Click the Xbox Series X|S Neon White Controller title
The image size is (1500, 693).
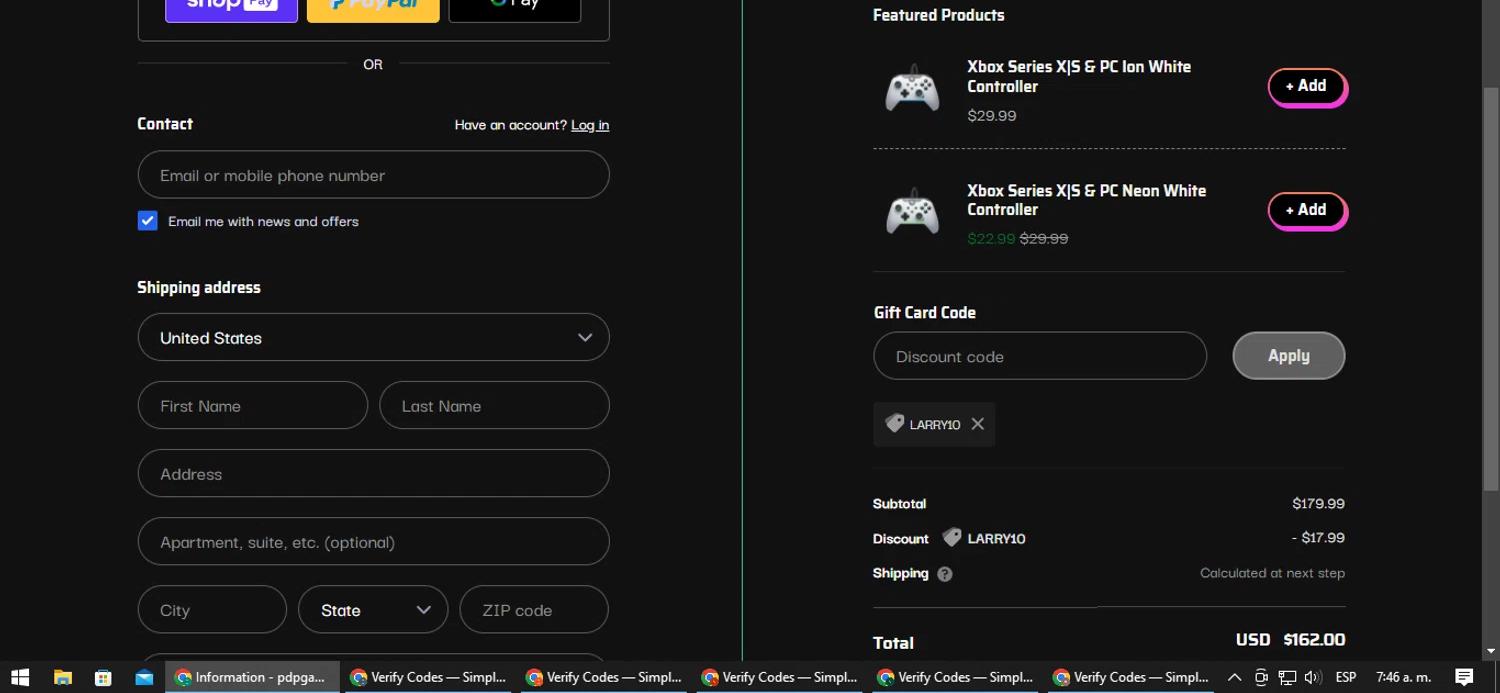pos(1087,200)
